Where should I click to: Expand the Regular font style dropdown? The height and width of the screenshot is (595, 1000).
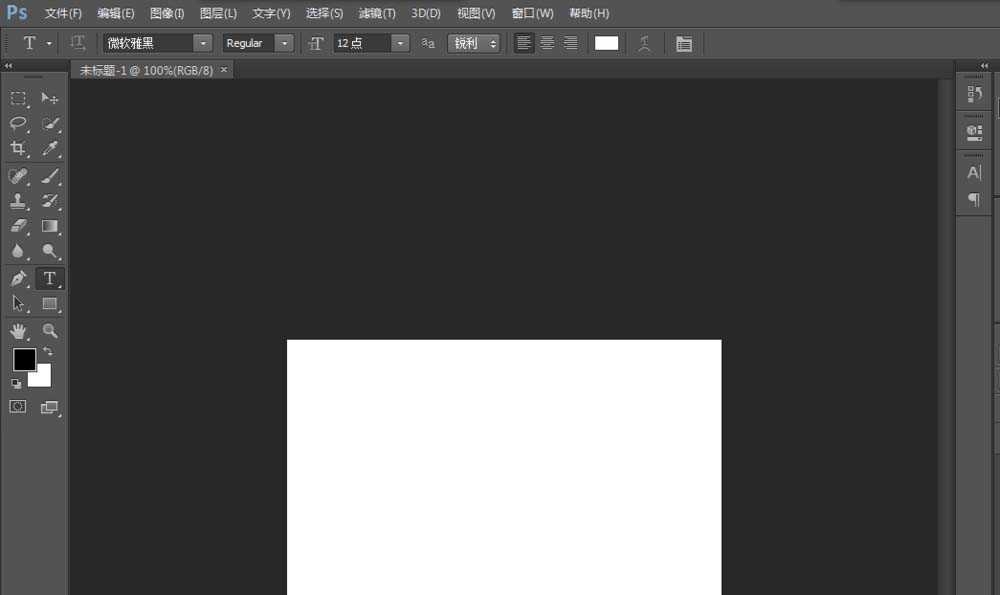click(284, 43)
